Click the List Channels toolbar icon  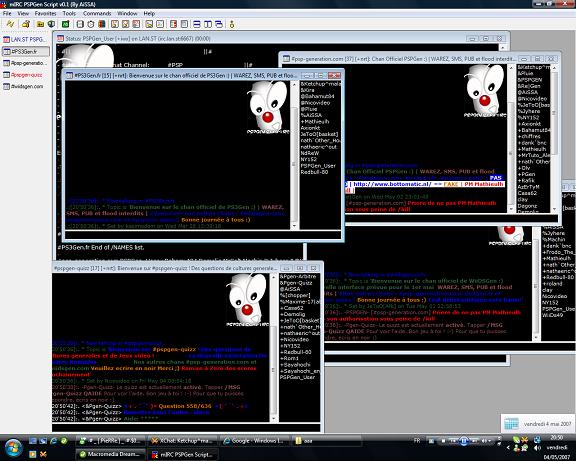(x=51, y=24)
